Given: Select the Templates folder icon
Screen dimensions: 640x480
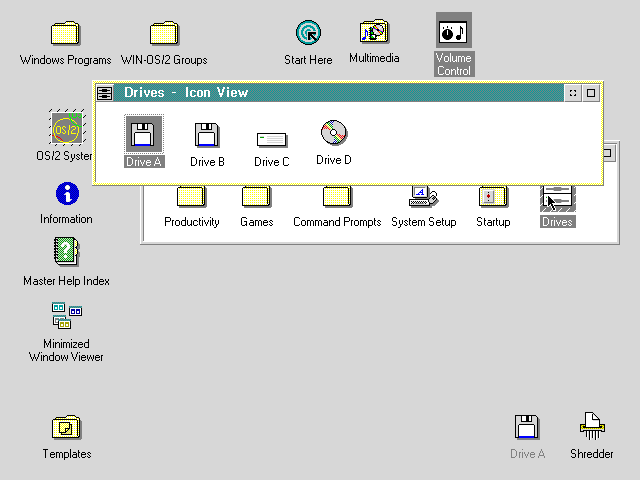Looking at the screenshot, I should (67, 427).
